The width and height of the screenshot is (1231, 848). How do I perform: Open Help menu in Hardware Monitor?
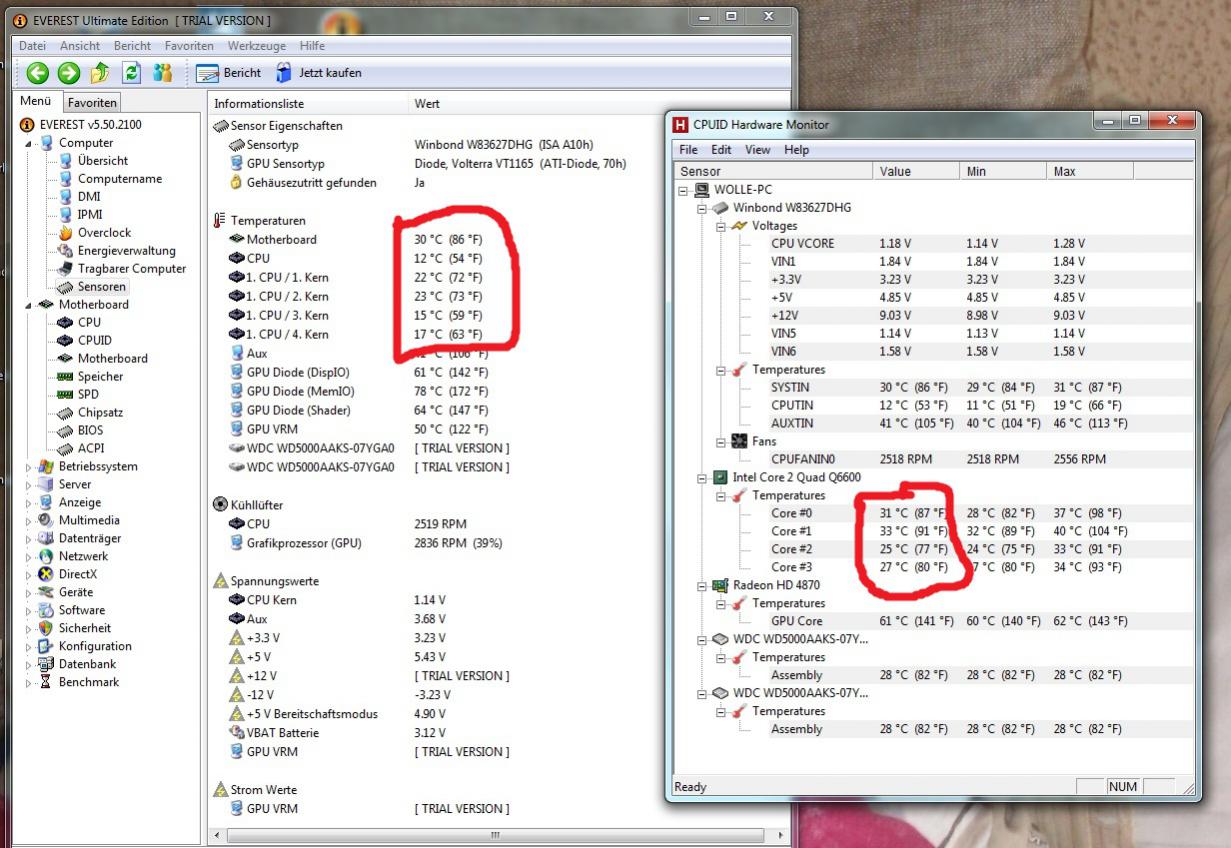(797, 150)
